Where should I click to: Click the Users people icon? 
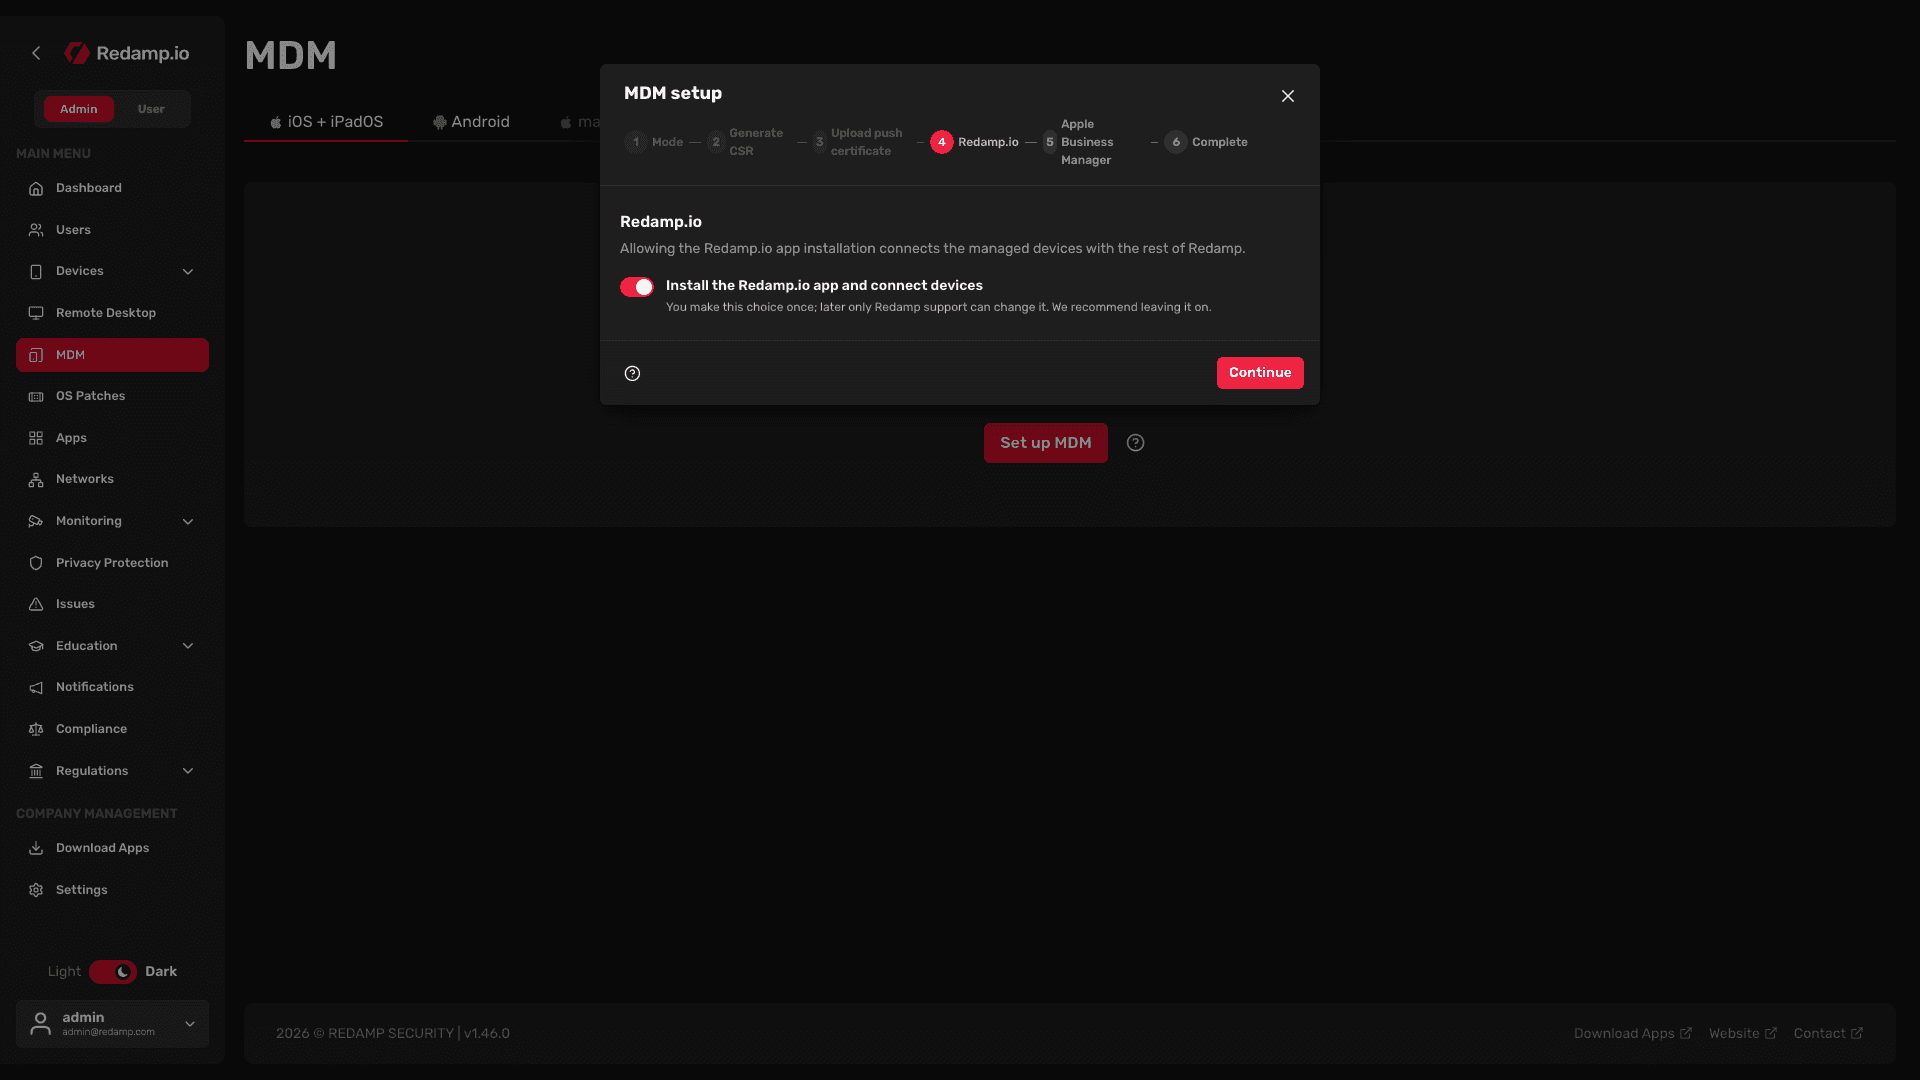point(36,230)
